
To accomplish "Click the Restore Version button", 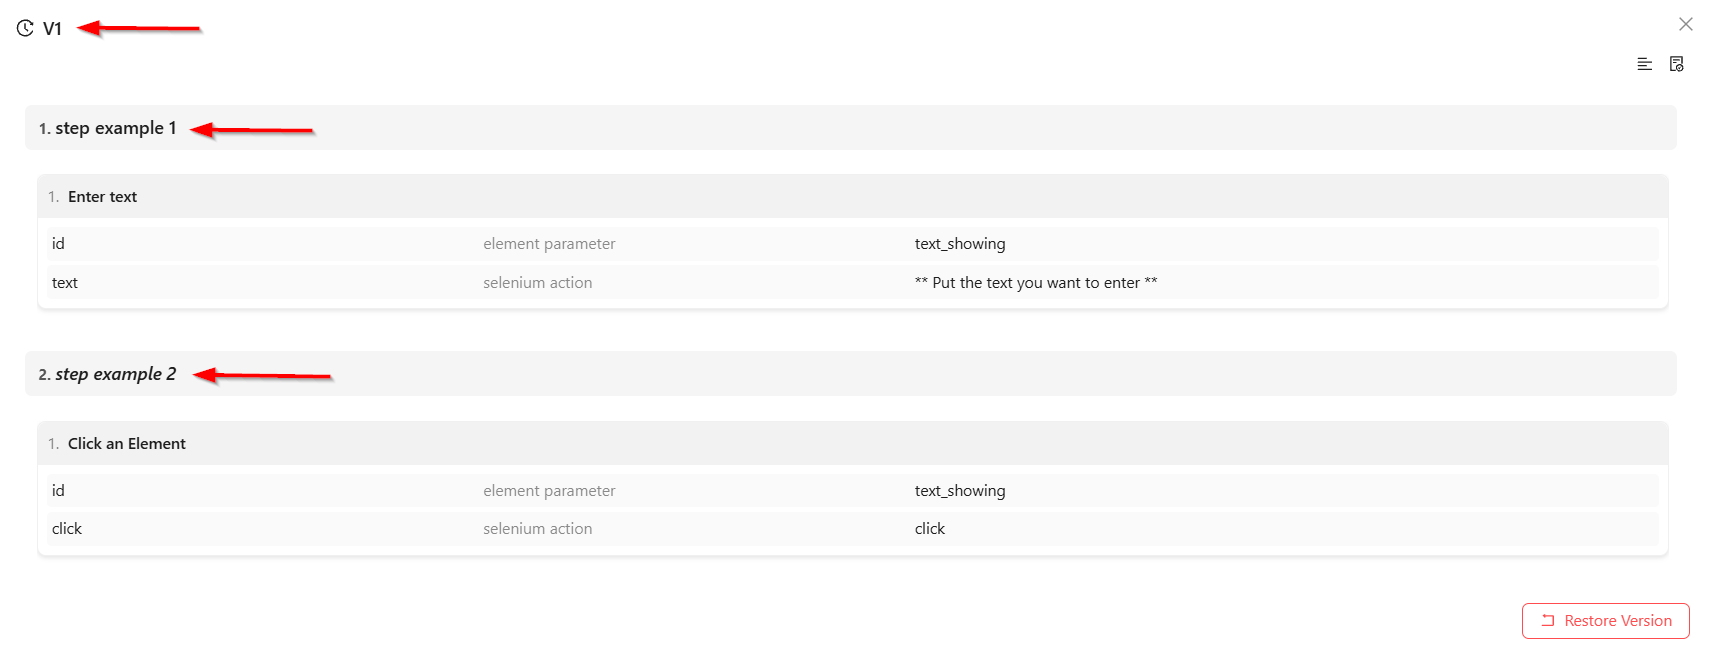I will pos(1605,620).
